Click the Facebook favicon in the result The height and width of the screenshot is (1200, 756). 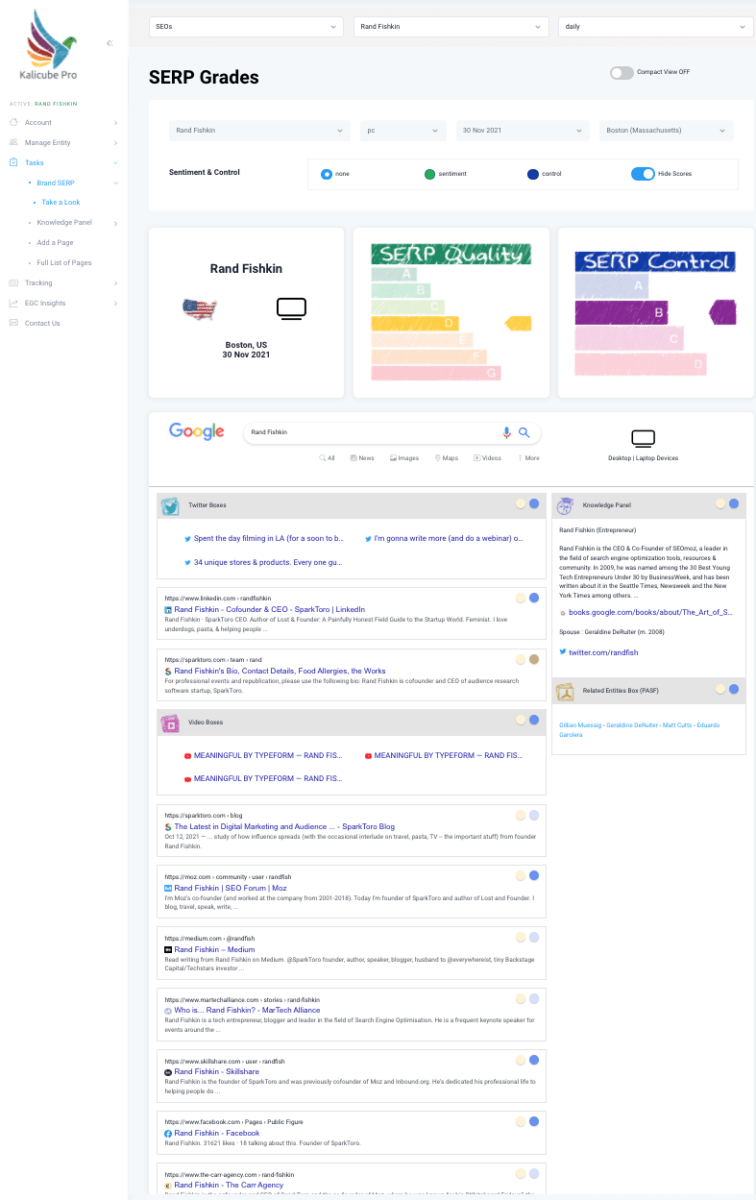pyautogui.click(x=168, y=1133)
